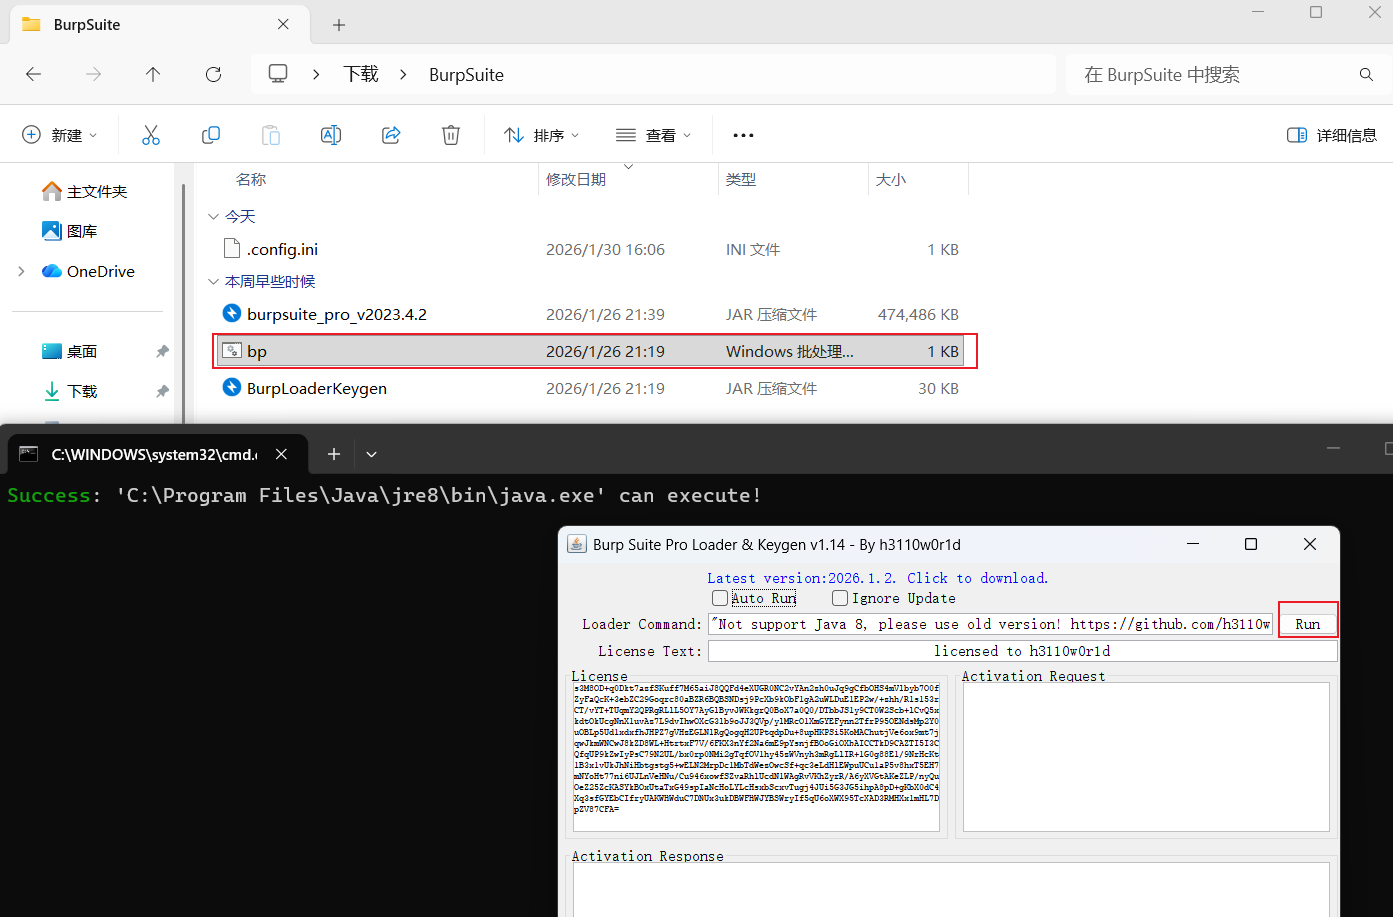Viewport: 1393px width, 917px height.
Task: Open the Sort (排序) dropdown
Action: pos(542,135)
